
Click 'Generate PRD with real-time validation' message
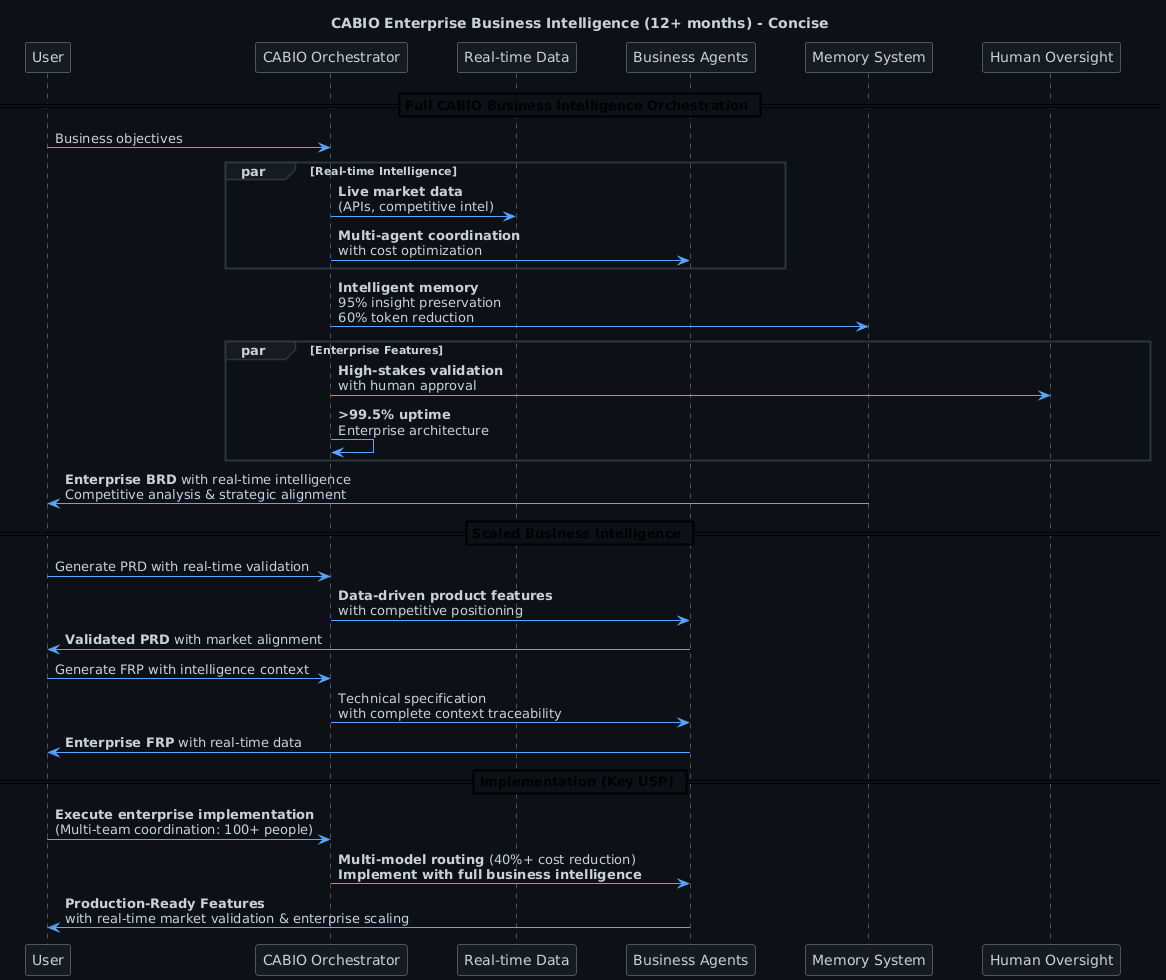click(x=181, y=567)
